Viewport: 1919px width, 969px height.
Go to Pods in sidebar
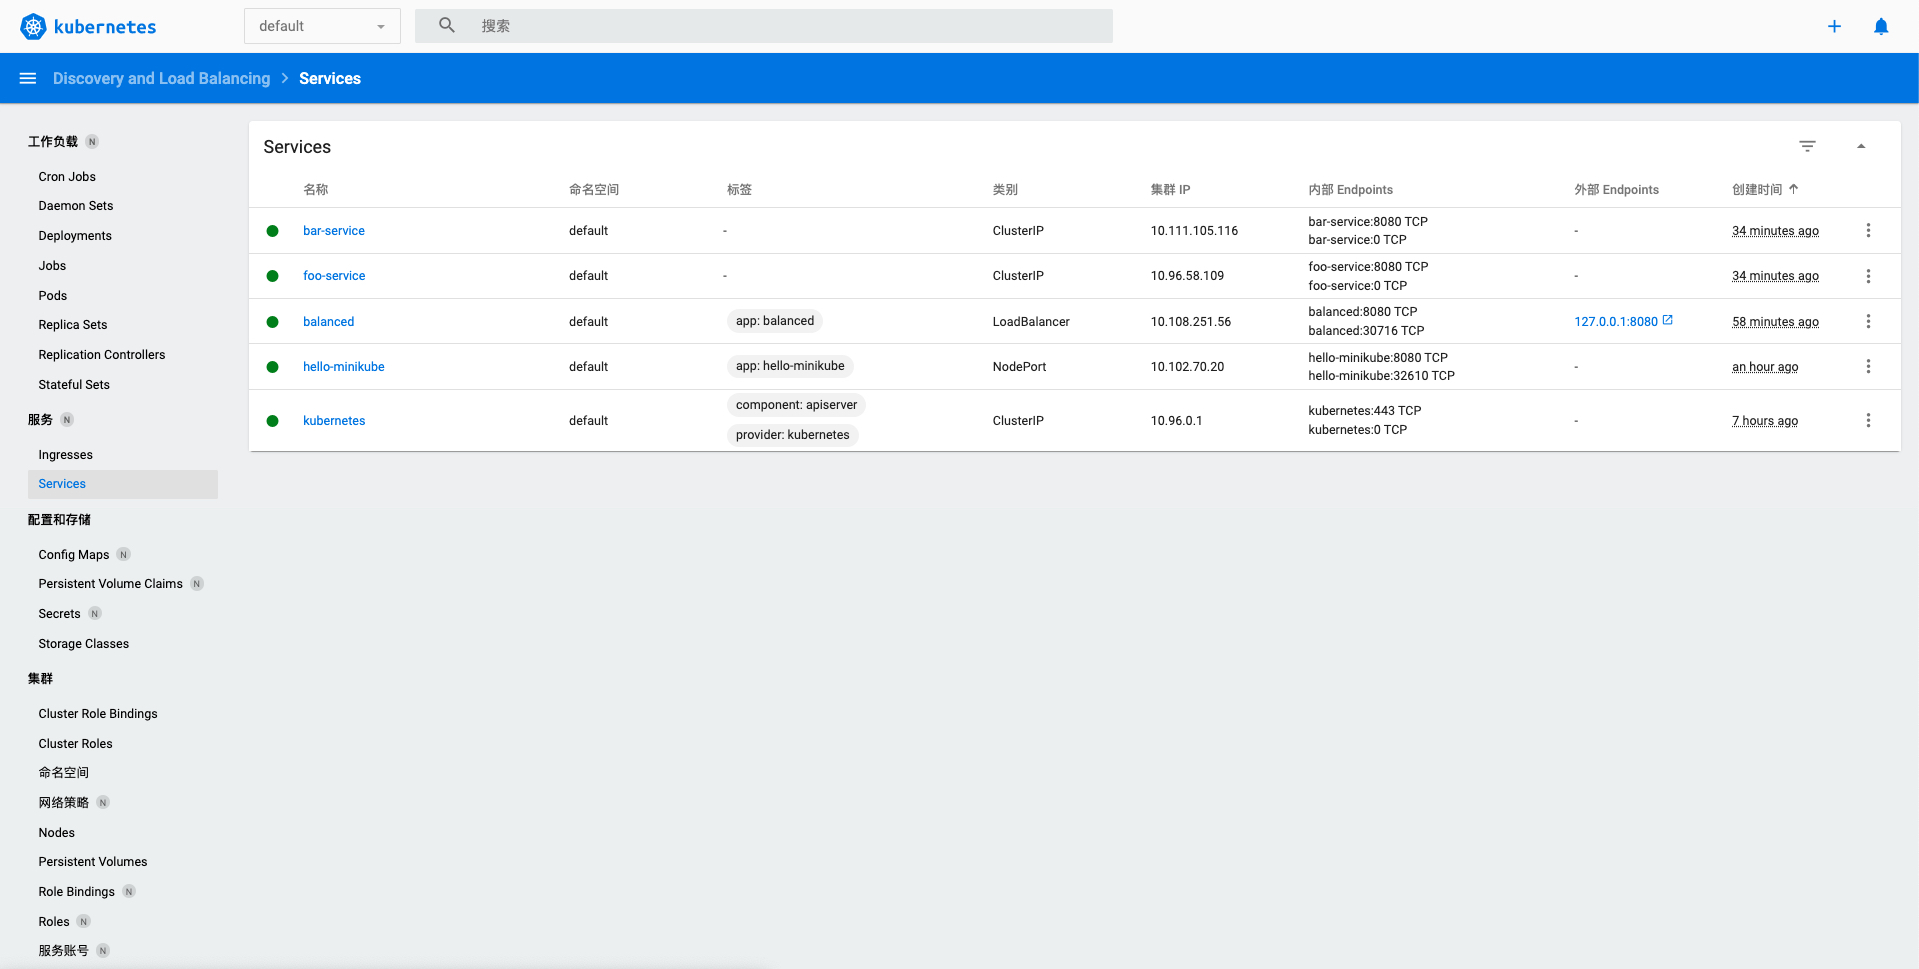[53, 296]
